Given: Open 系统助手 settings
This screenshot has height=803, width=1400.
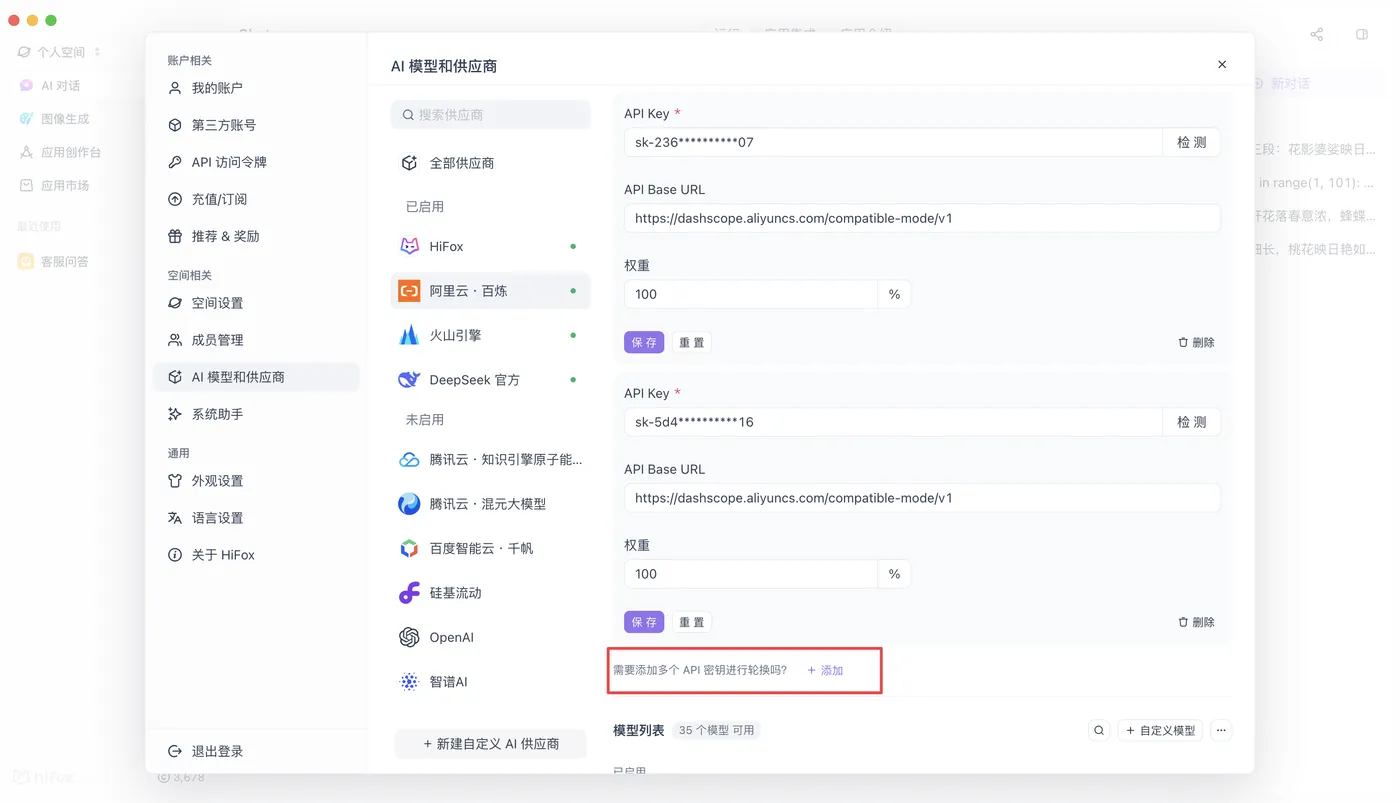Looking at the screenshot, I should (x=255, y=414).
